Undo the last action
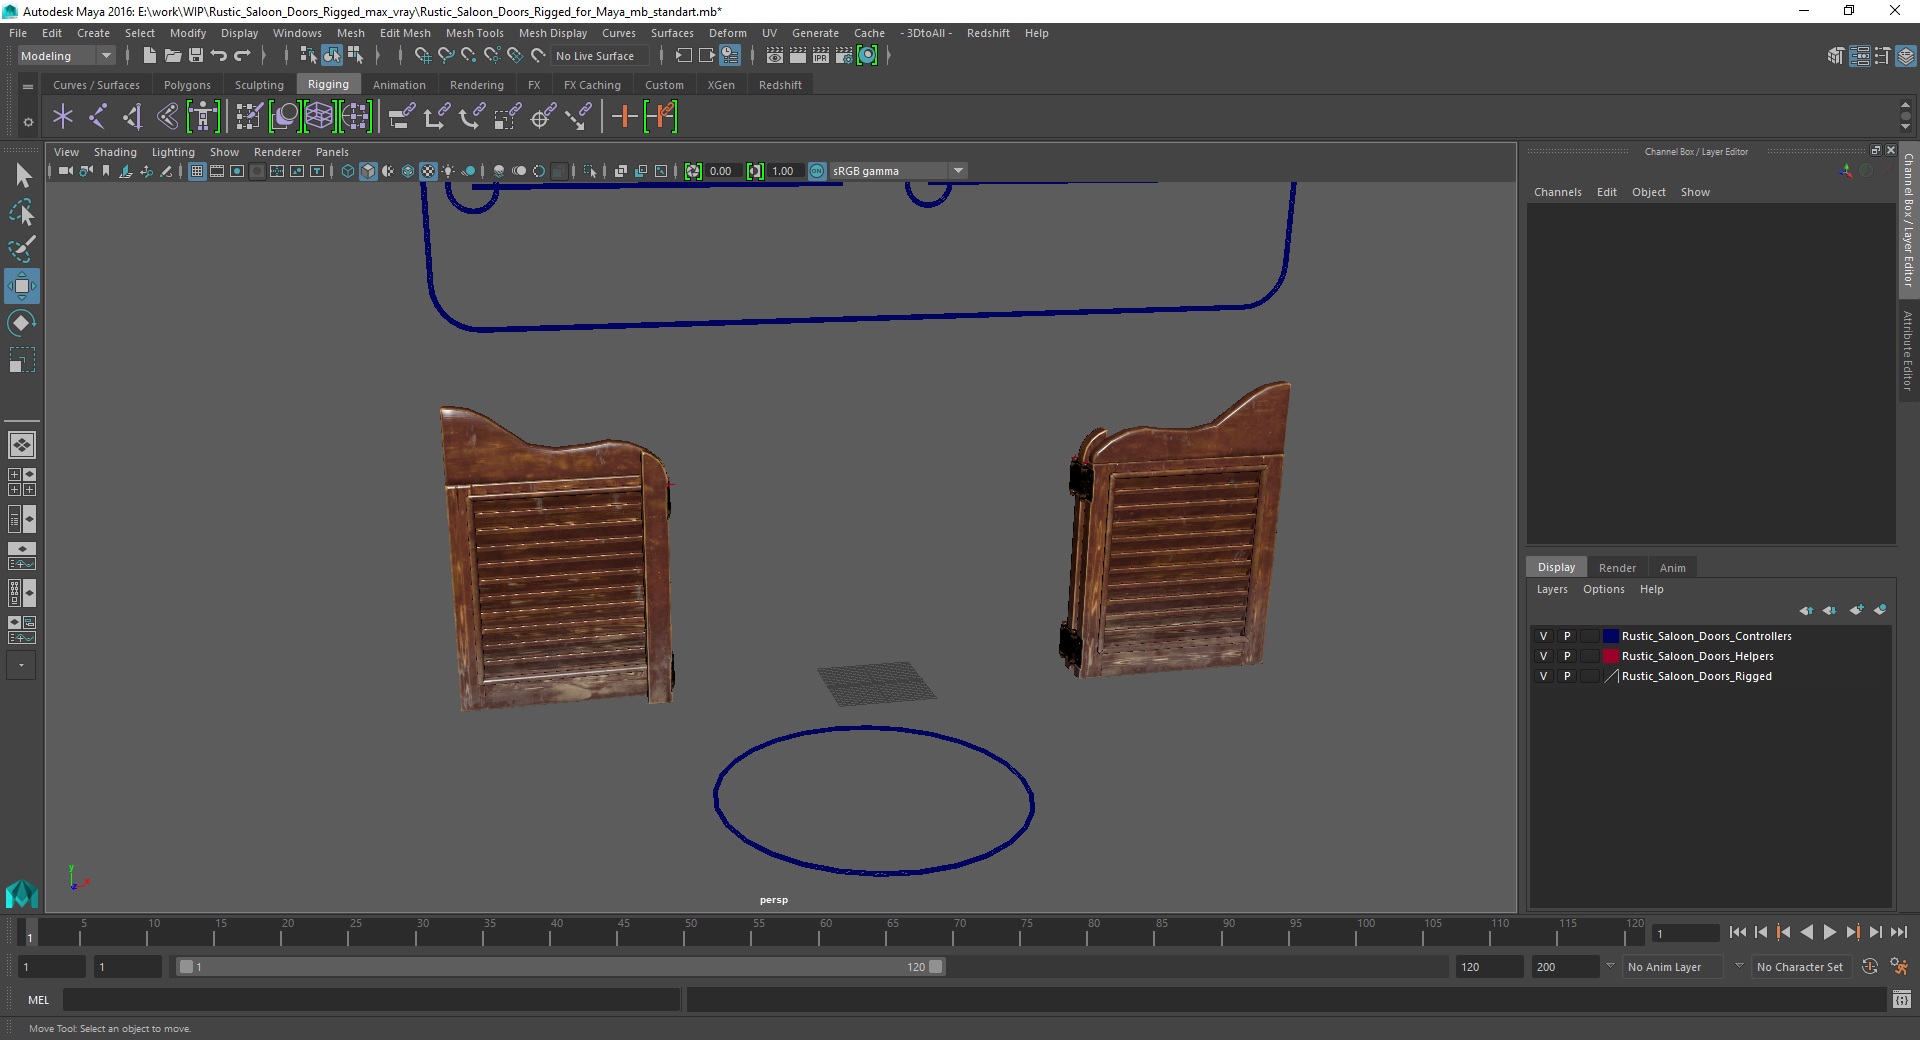The image size is (1920, 1040). 219,56
